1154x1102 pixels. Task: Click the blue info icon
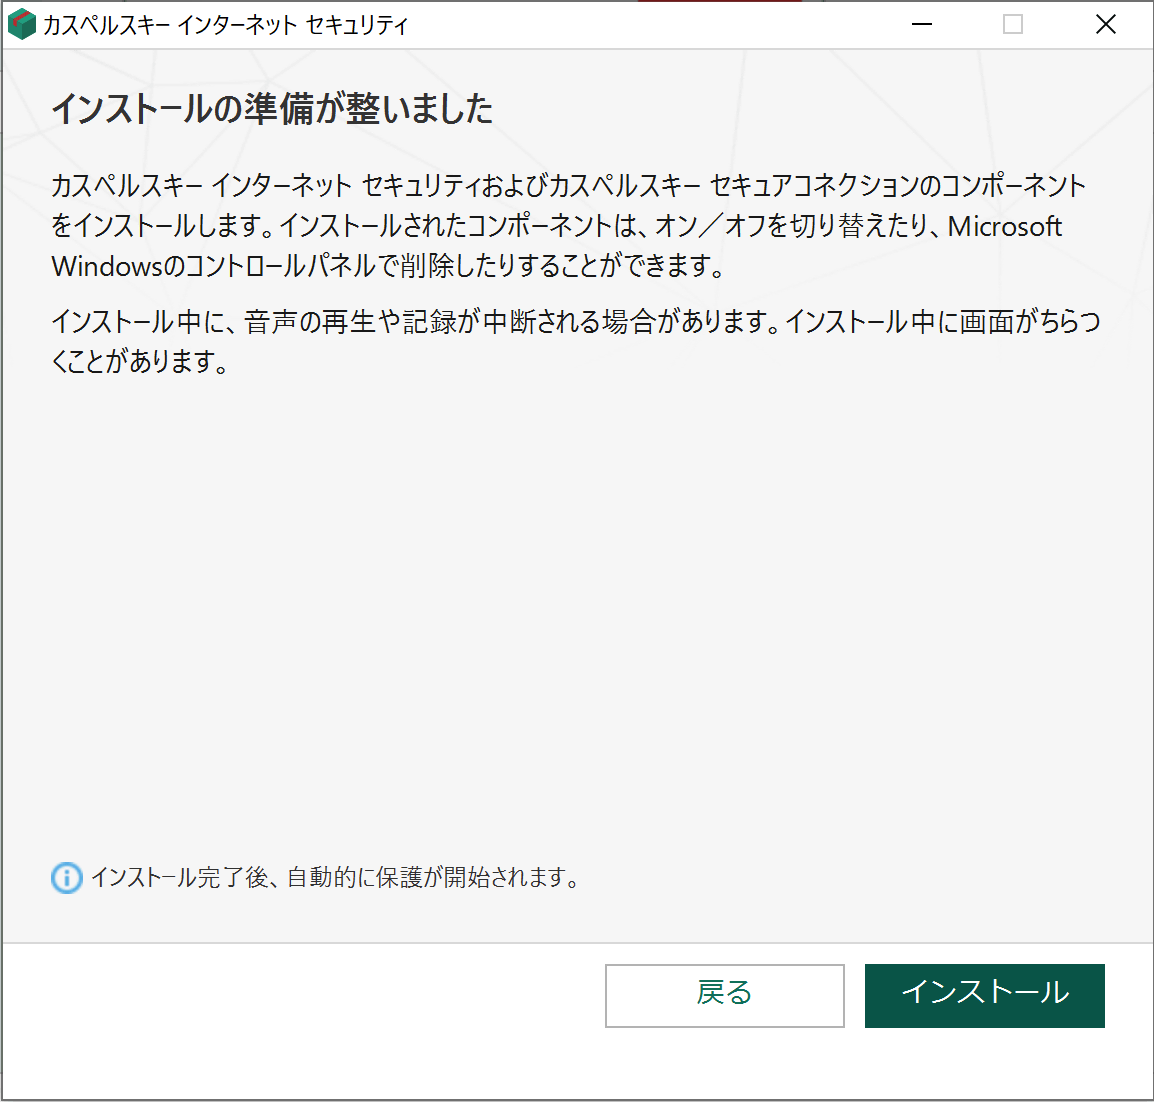[x=67, y=877]
